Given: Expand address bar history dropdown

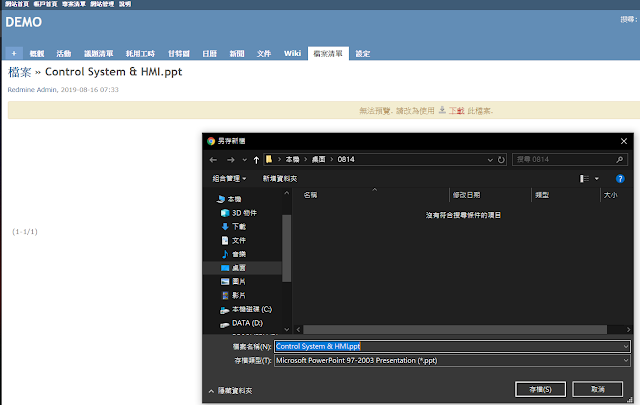Looking at the screenshot, I should point(490,160).
